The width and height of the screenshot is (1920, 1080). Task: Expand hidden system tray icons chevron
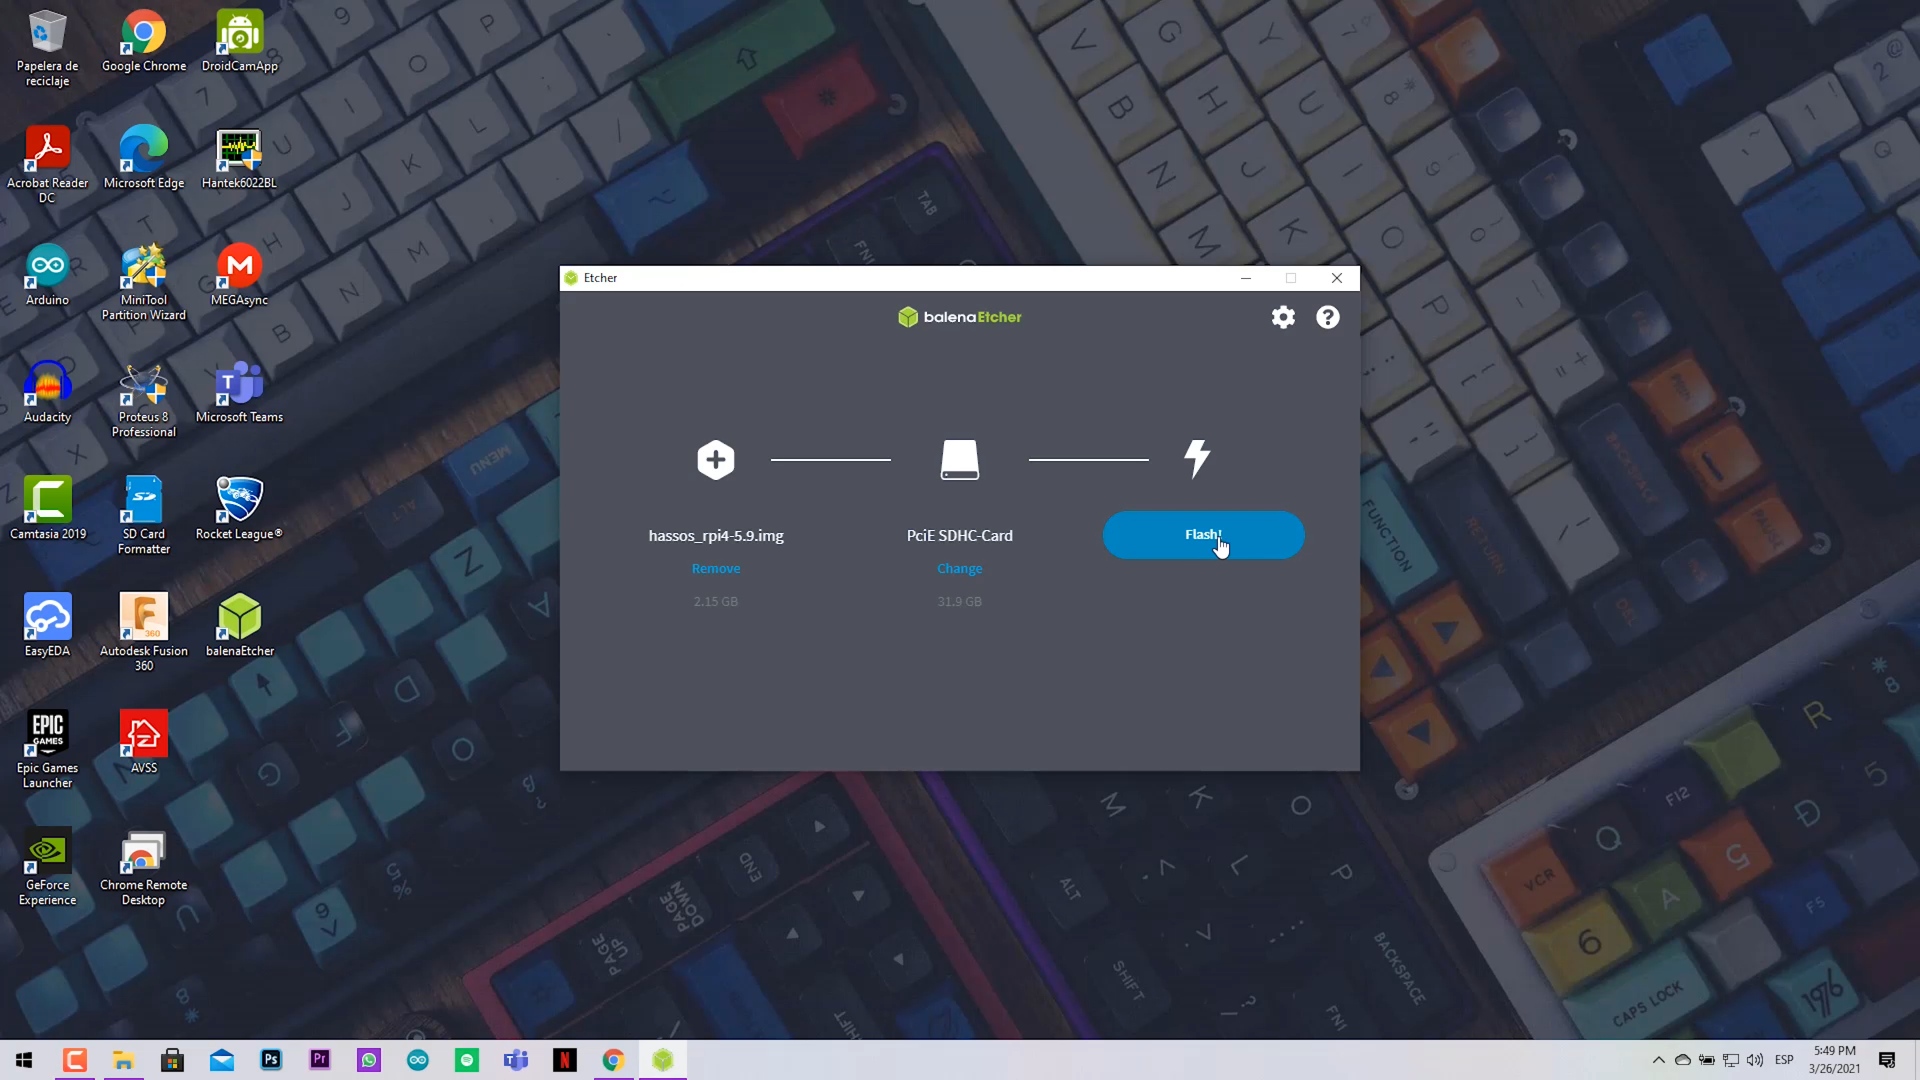click(x=1658, y=1060)
